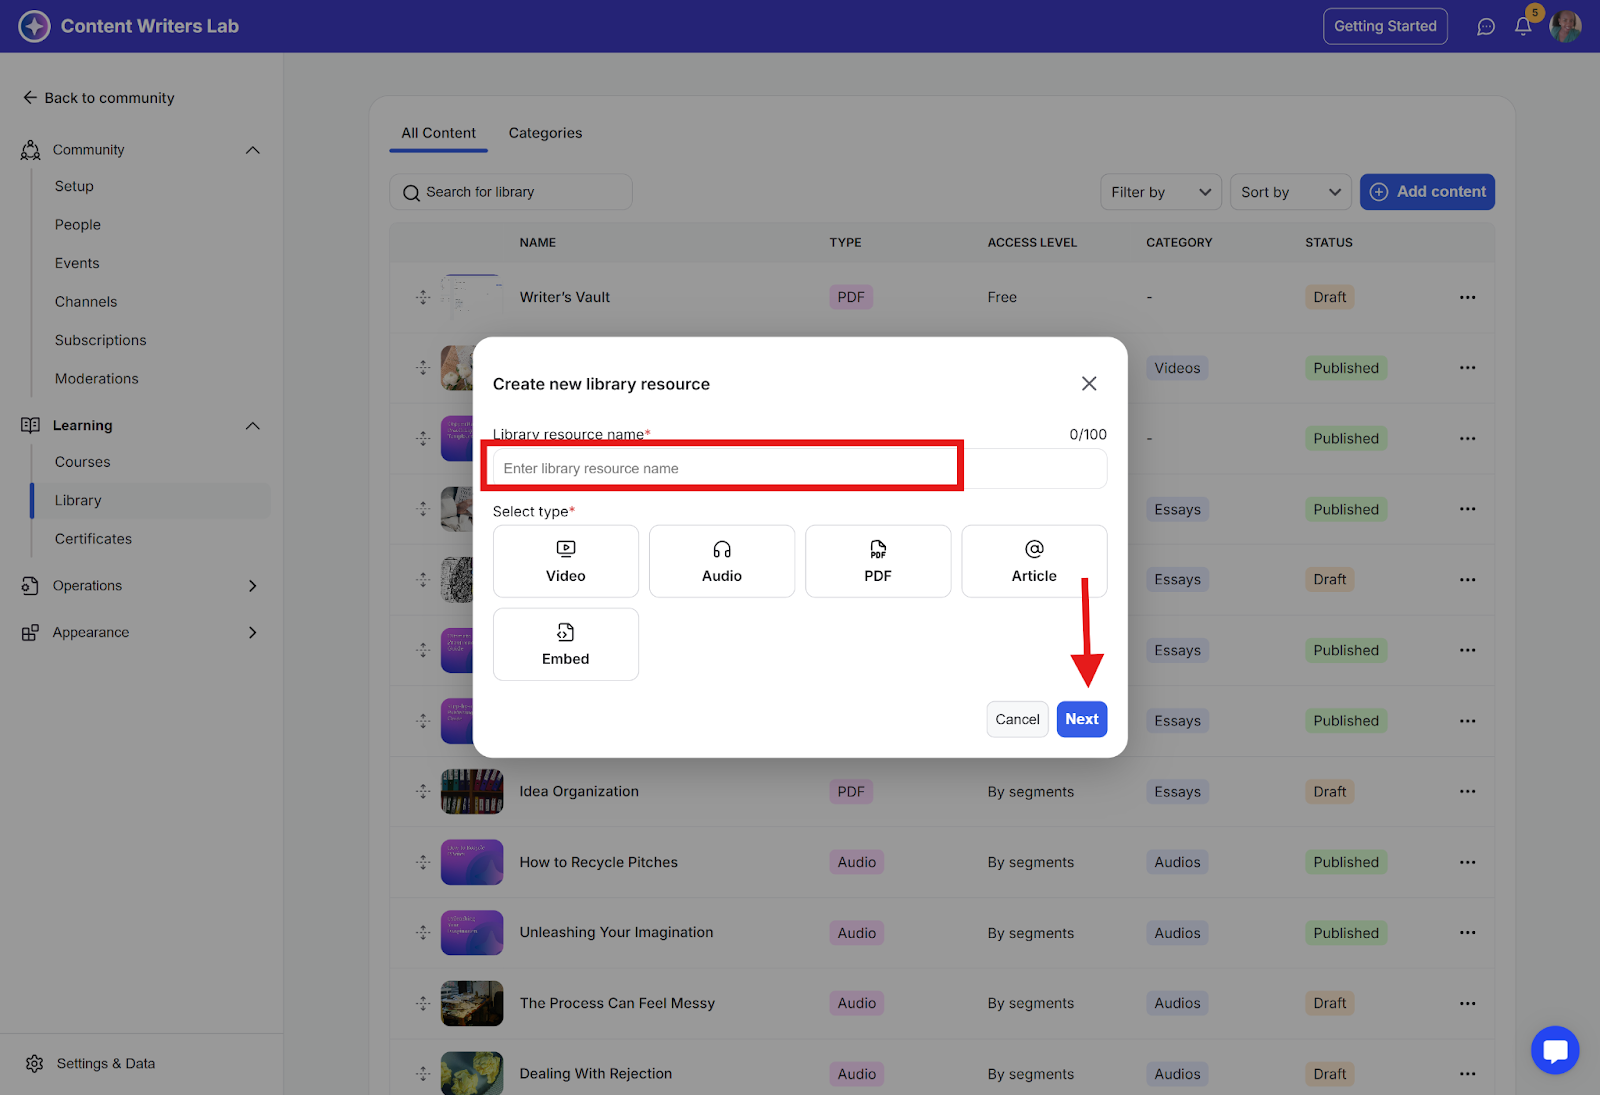The image size is (1600, 1095).
Task: Open the Filter by dropdown
Action: (x=1160, y=192)
